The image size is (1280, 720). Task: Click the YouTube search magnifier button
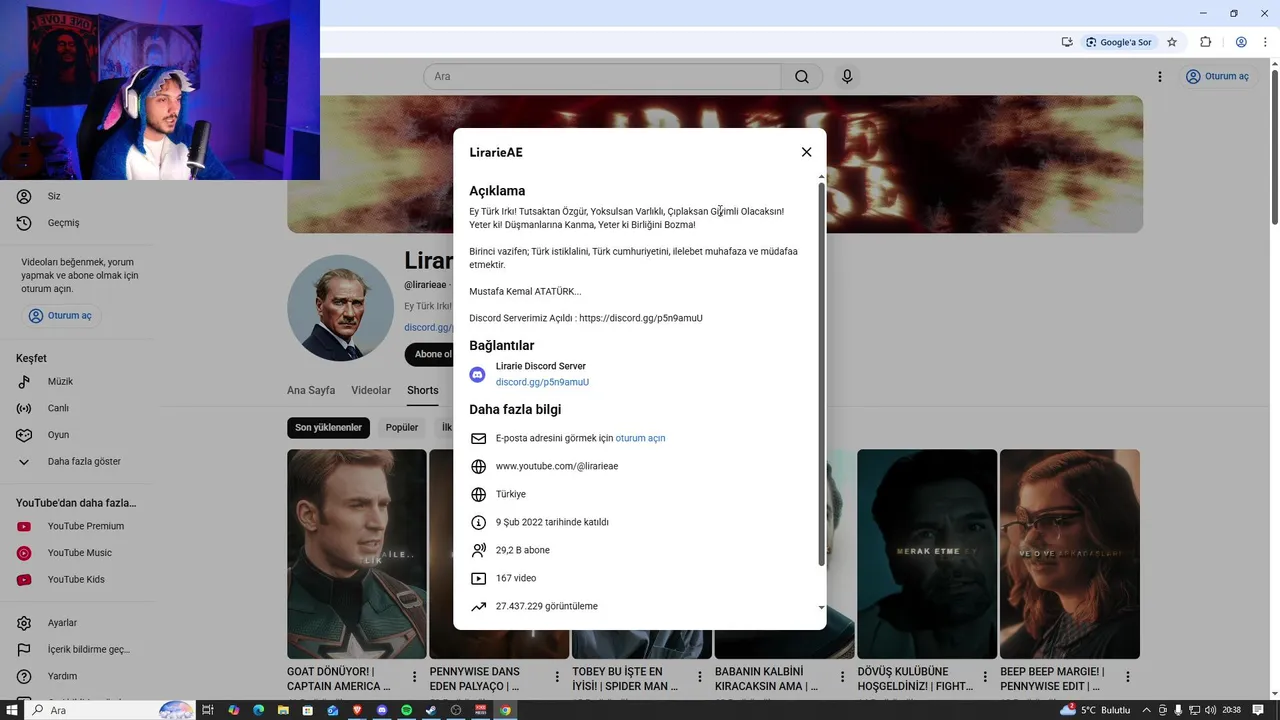[802, 77]
